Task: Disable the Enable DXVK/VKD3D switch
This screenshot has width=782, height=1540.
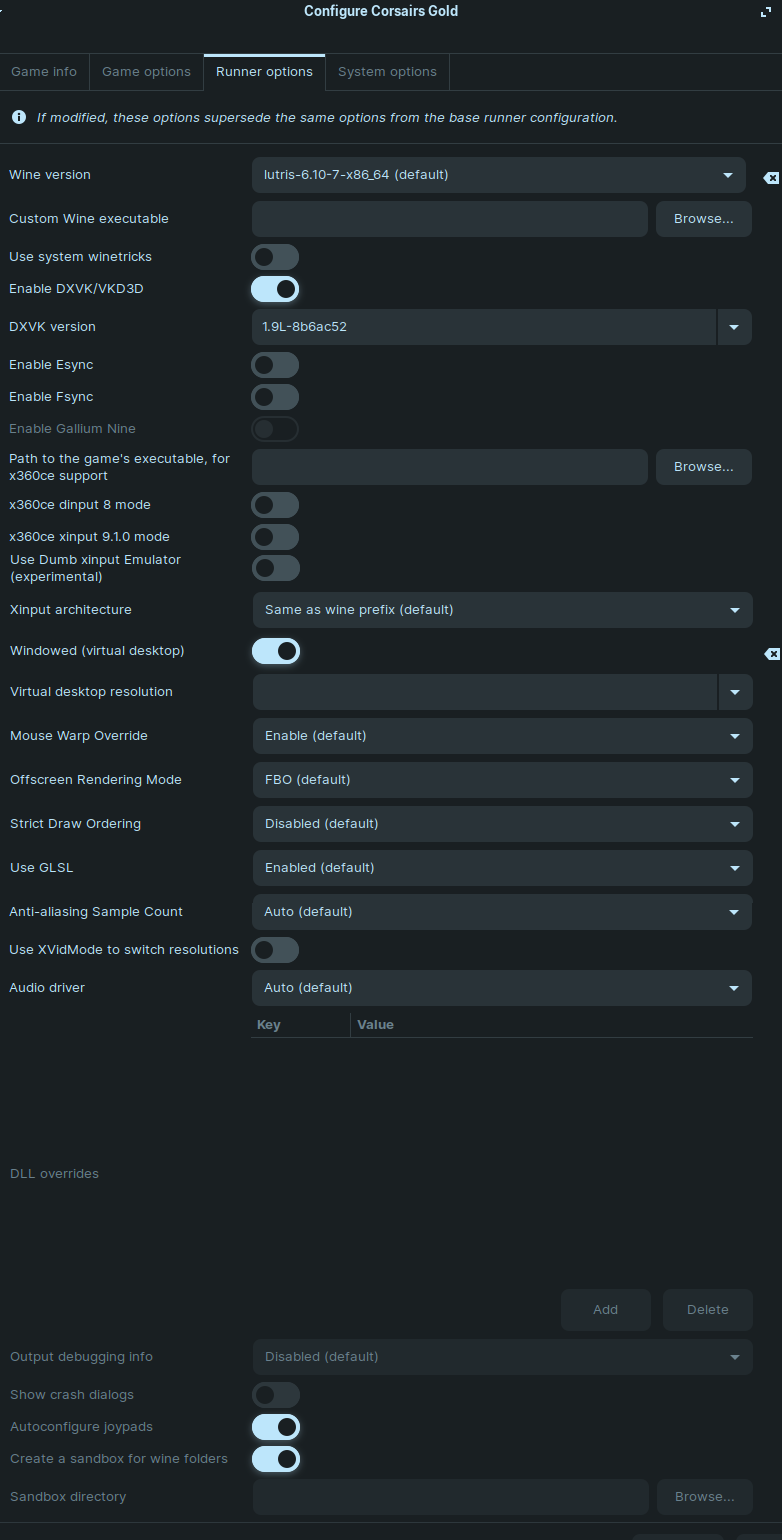Action: (275, 289)
